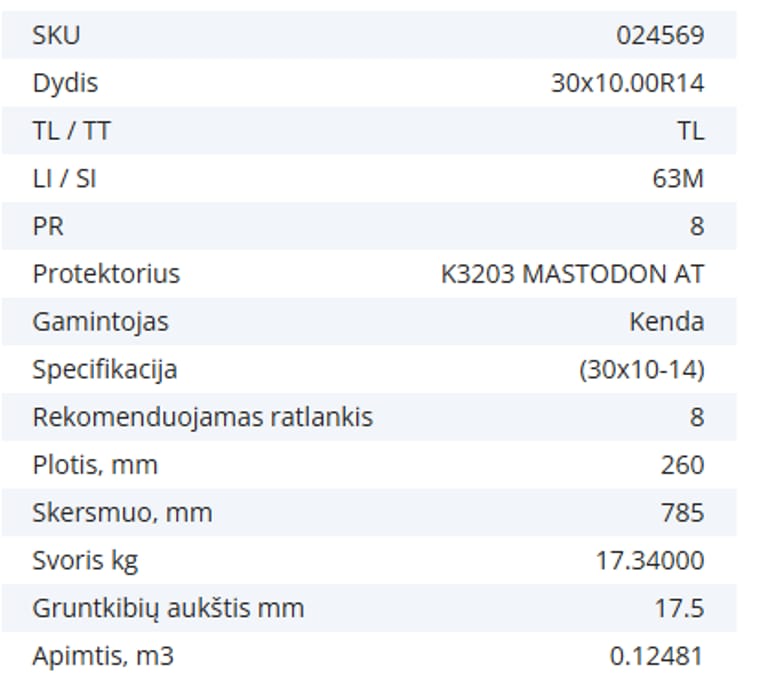
Task: Select the K3203 MASTODON AT tread name
Action: tap(572, 274)
